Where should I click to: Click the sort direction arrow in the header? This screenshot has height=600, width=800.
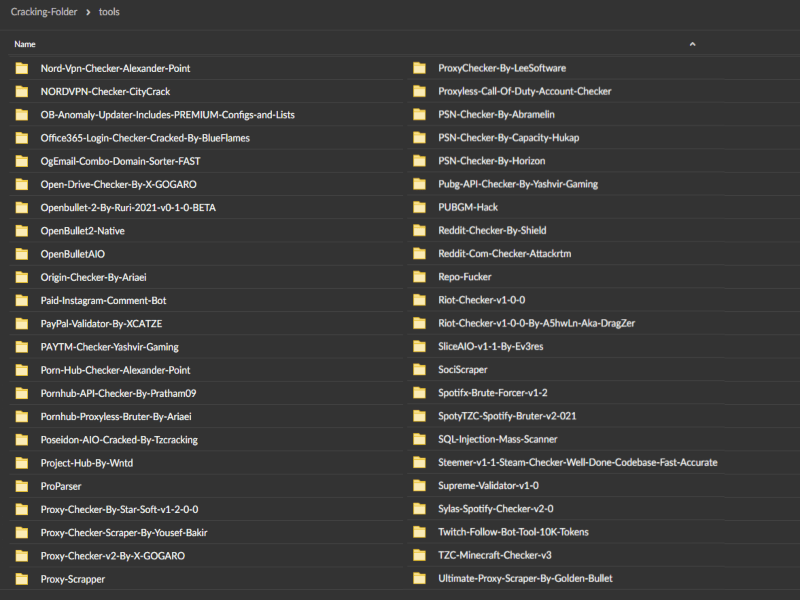point(692,44)
